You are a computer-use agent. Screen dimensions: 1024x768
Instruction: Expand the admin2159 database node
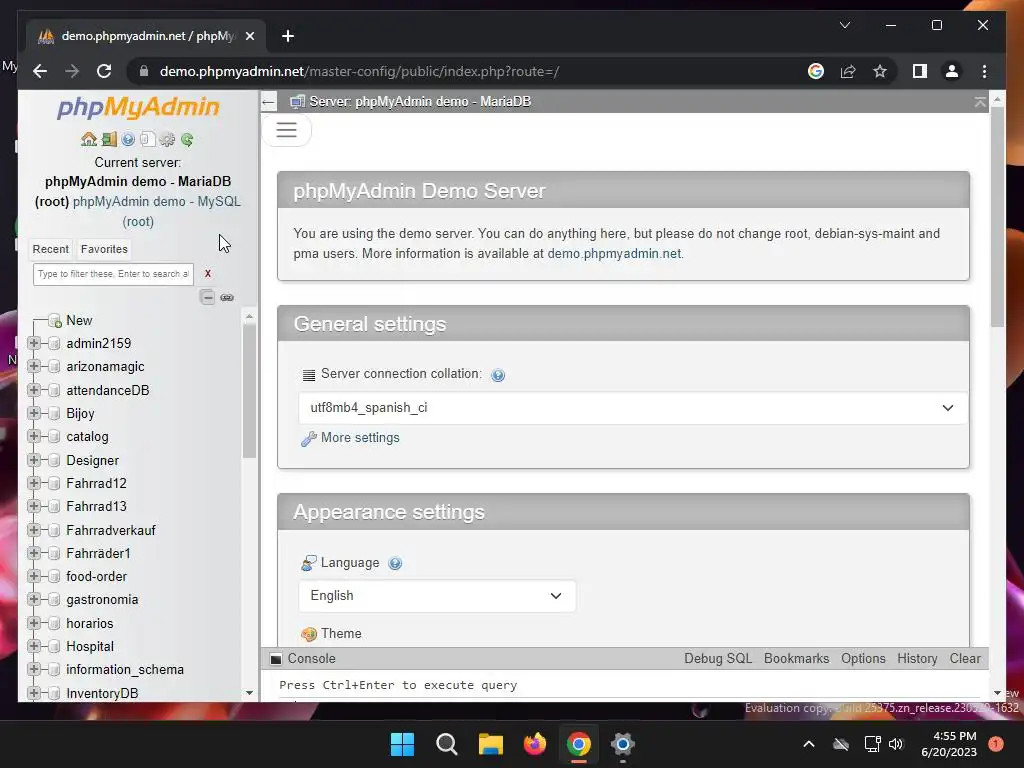click(34, 343)
